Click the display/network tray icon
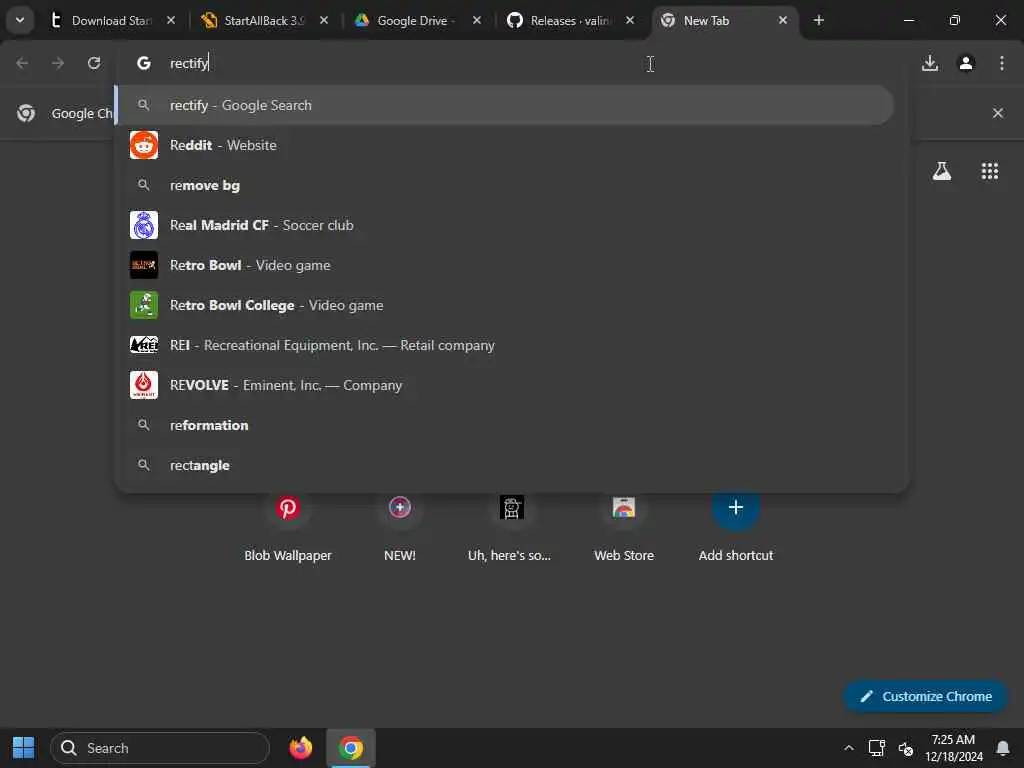 tap(876, 748)
